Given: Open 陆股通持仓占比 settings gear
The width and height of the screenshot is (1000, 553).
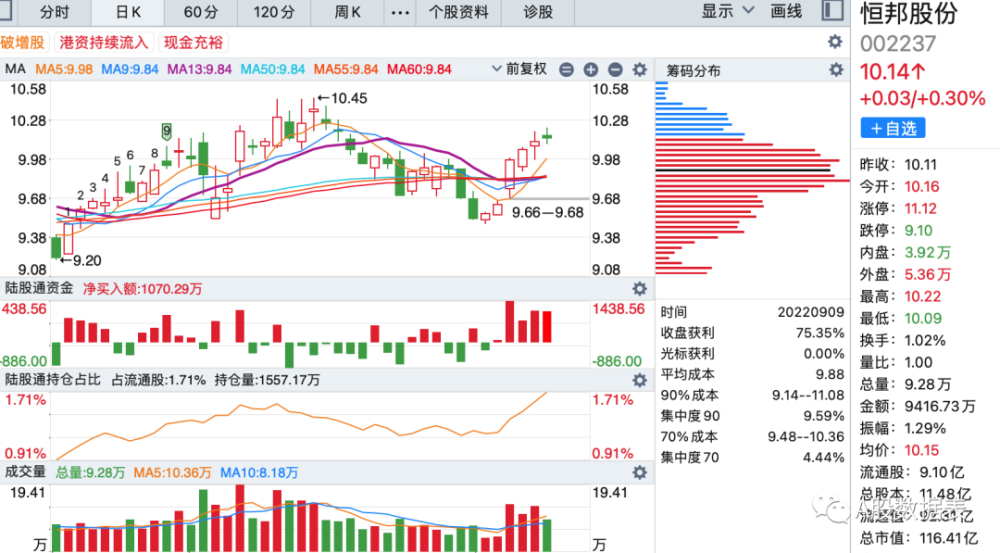Looking at the screenshot, I should pyautogui.click(x=640, y=381).
